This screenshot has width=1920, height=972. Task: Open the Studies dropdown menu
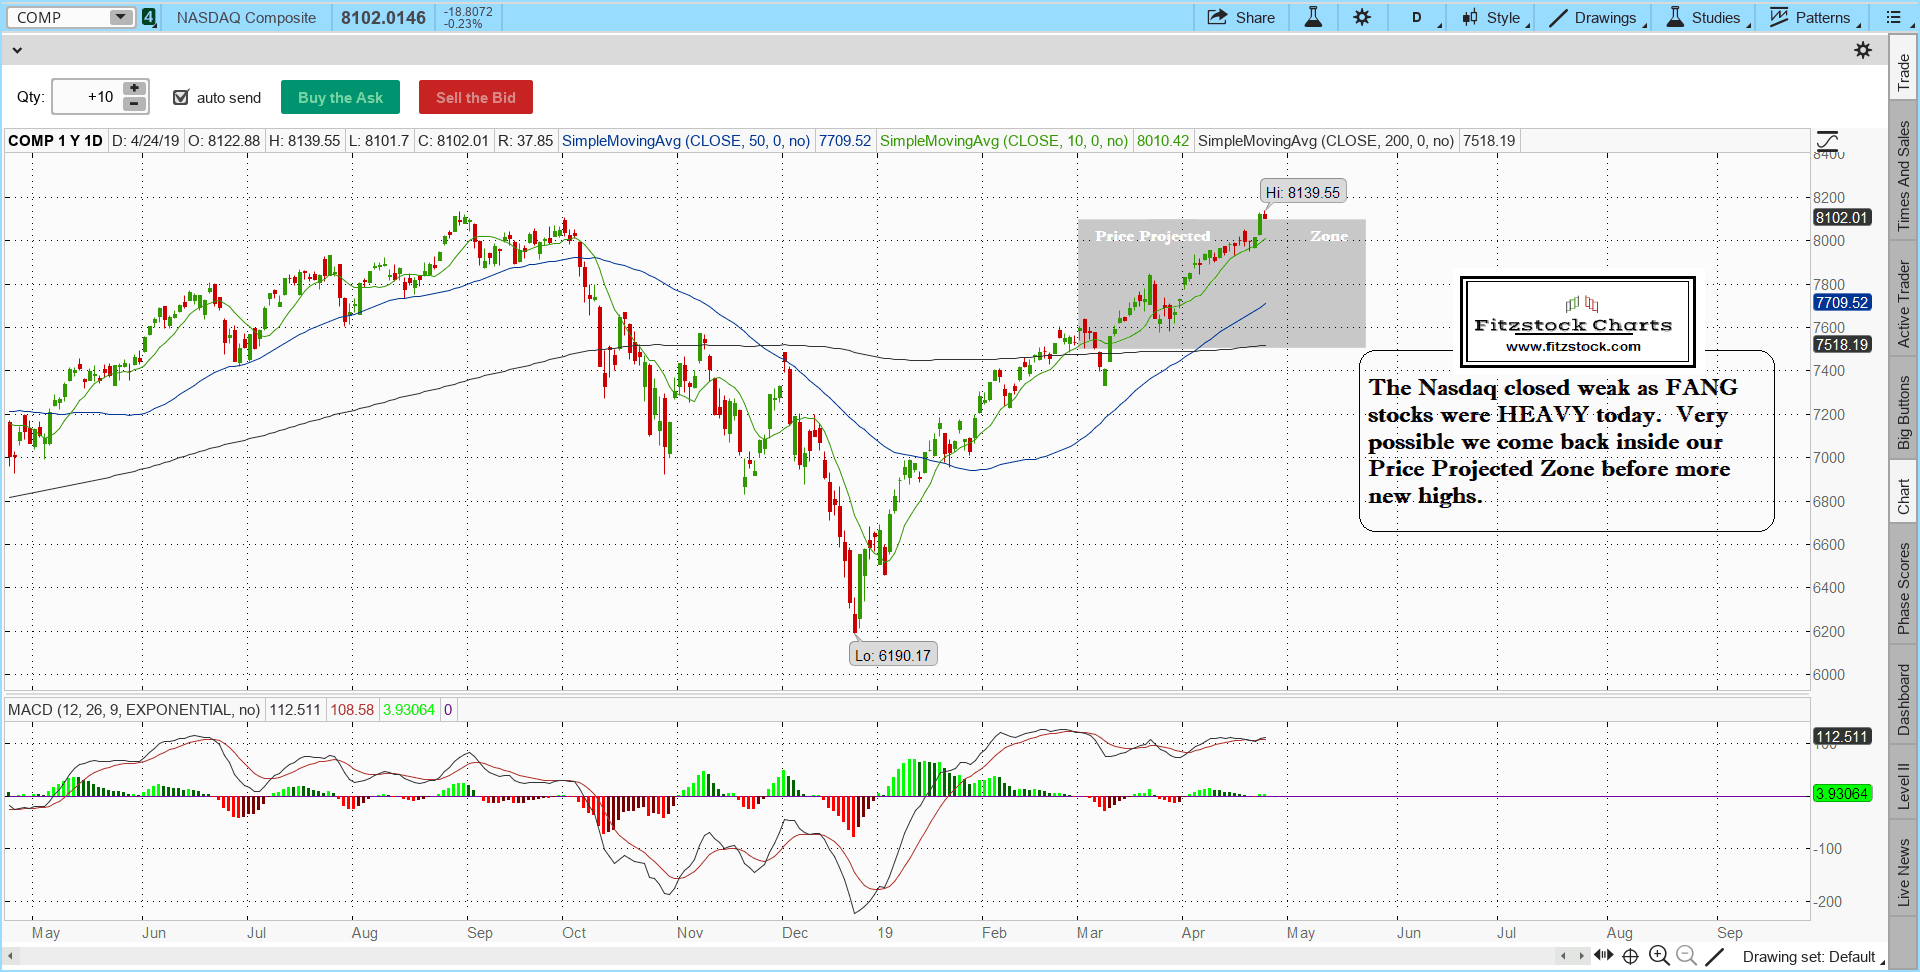point(1707,17)
